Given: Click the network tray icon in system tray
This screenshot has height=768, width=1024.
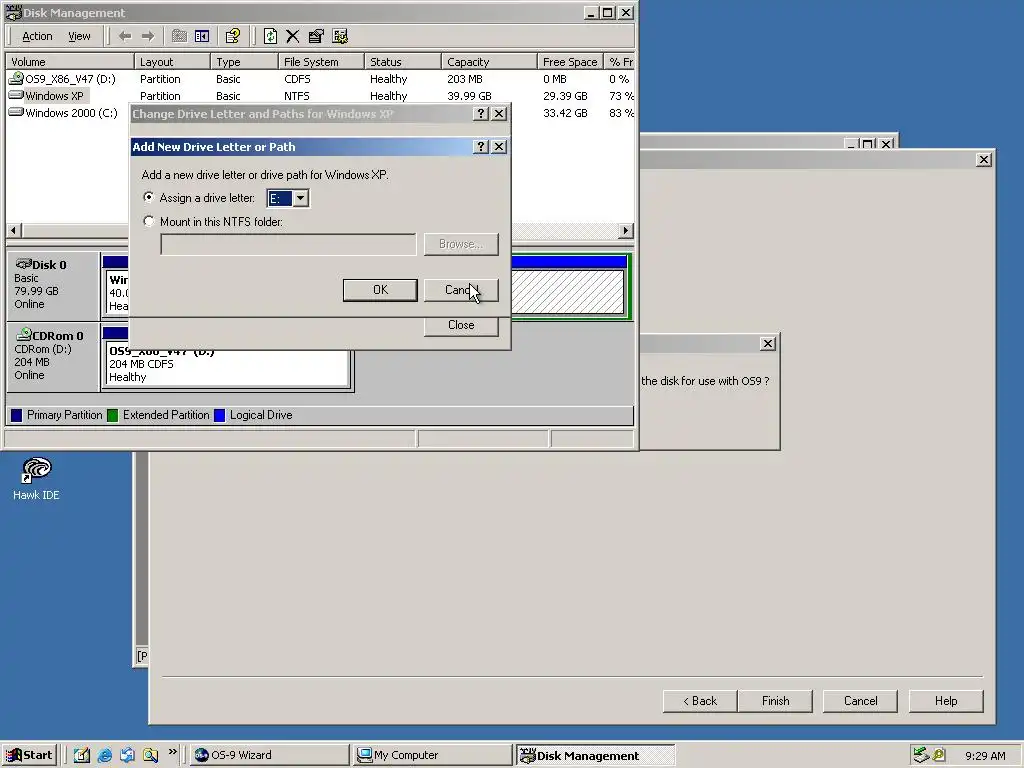Looking at the screenshot, I should click(921, 755).
